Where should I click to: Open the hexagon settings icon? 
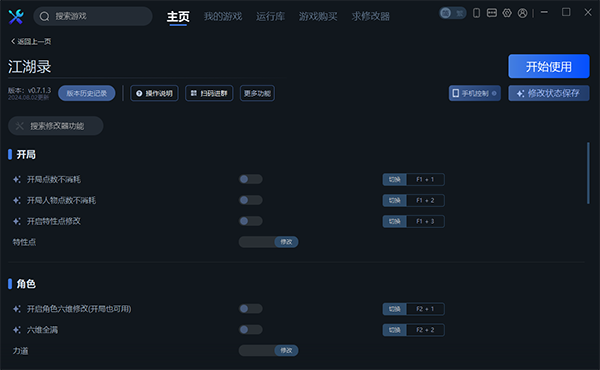507,13
